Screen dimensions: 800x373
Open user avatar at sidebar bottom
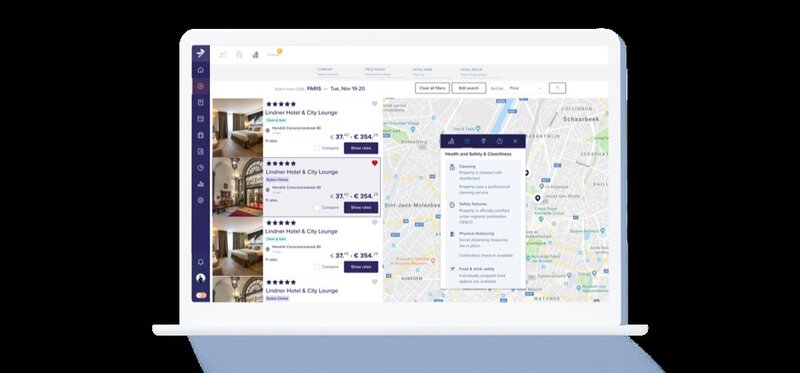click(x=201, y=278)
